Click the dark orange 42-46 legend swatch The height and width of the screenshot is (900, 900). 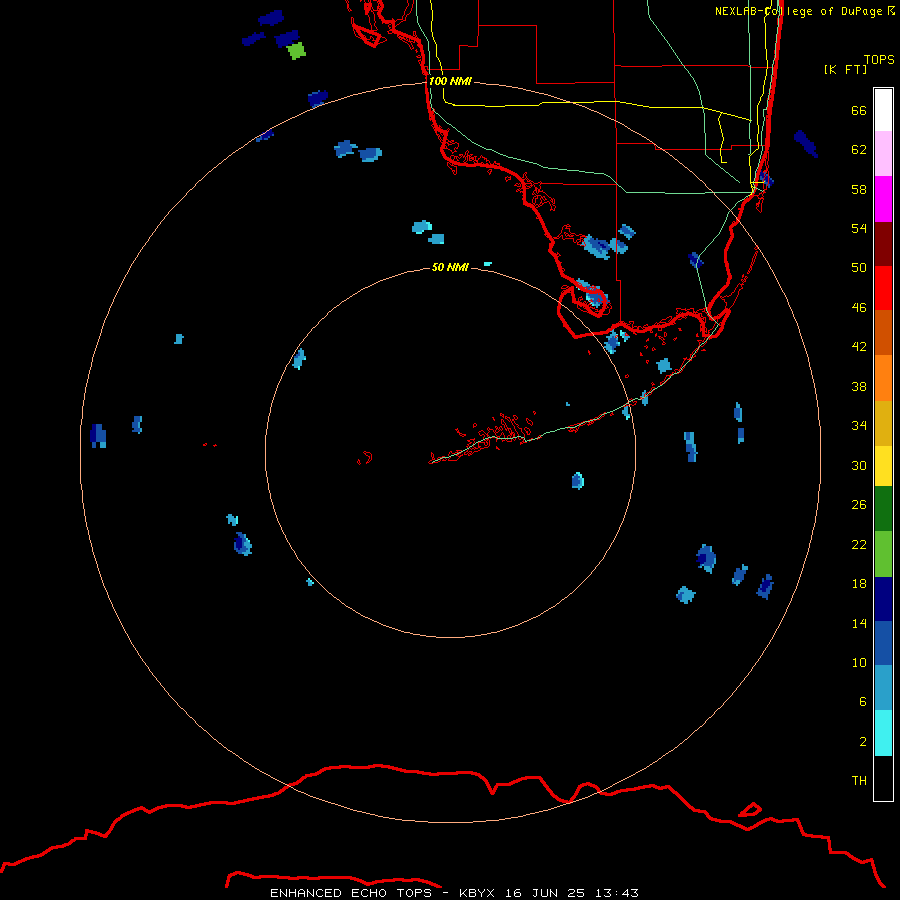click(x=883, y=332)
